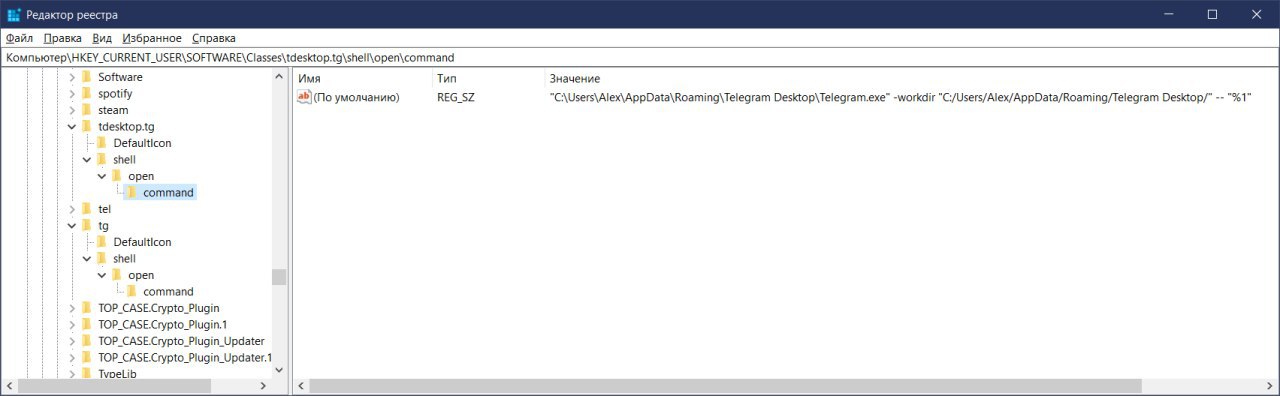The height and width of the screenshot is (396, 1280).
Task: Select the Software folder icon
Action: [x=87, y=77]
